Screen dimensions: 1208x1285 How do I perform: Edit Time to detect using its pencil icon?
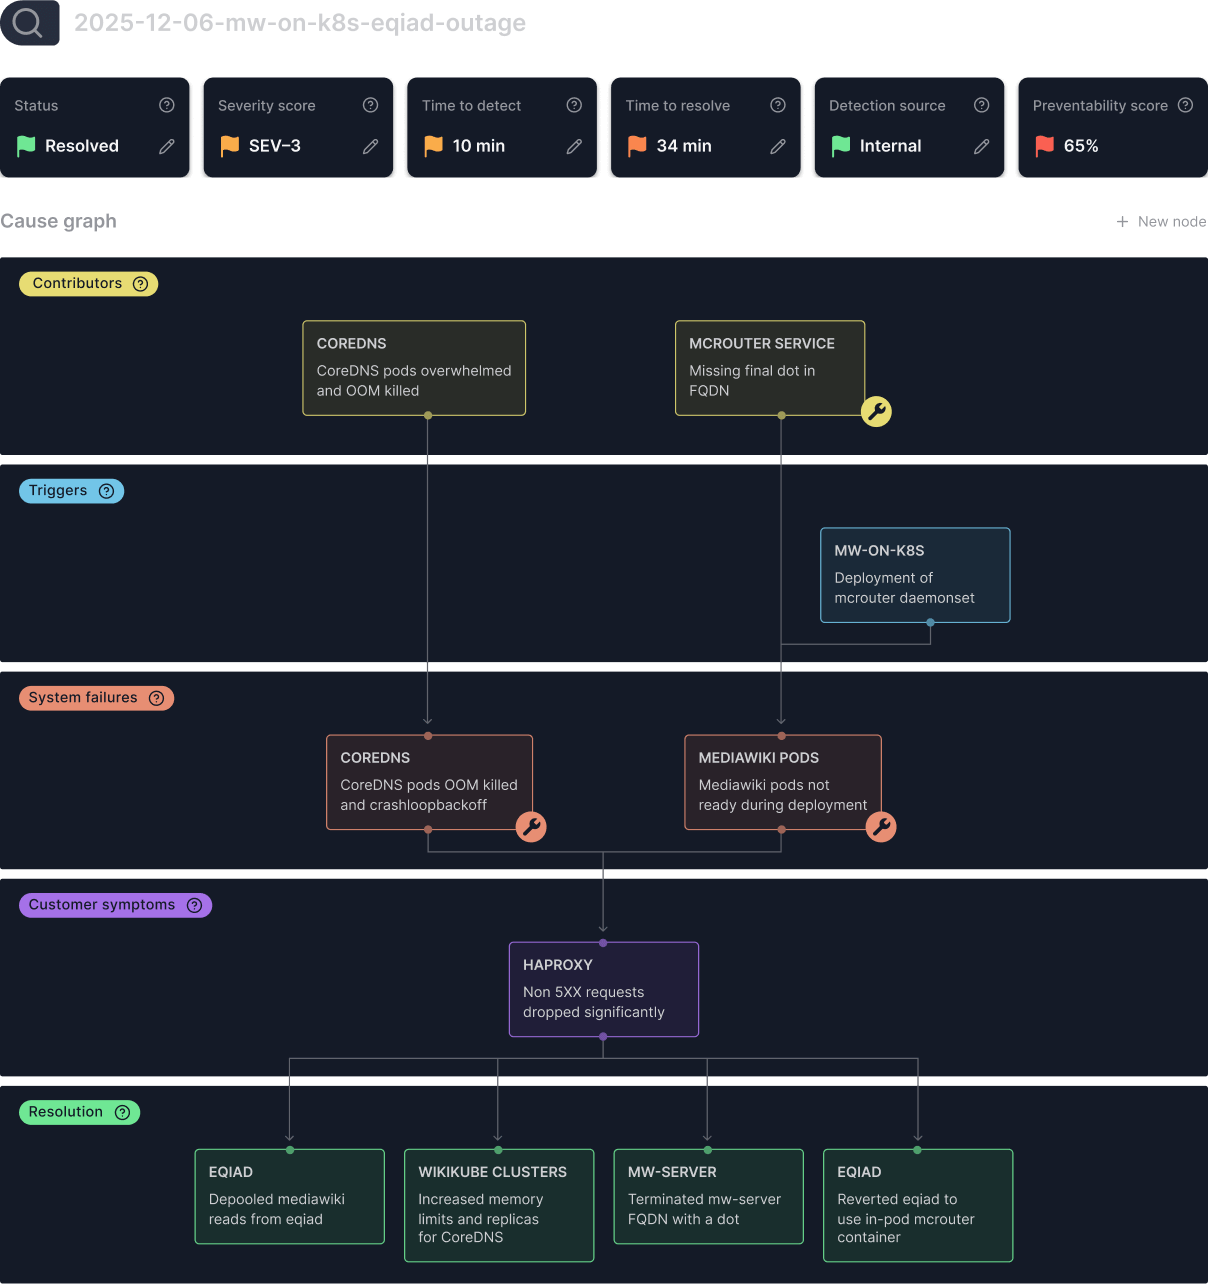click(x=574, y=146)
